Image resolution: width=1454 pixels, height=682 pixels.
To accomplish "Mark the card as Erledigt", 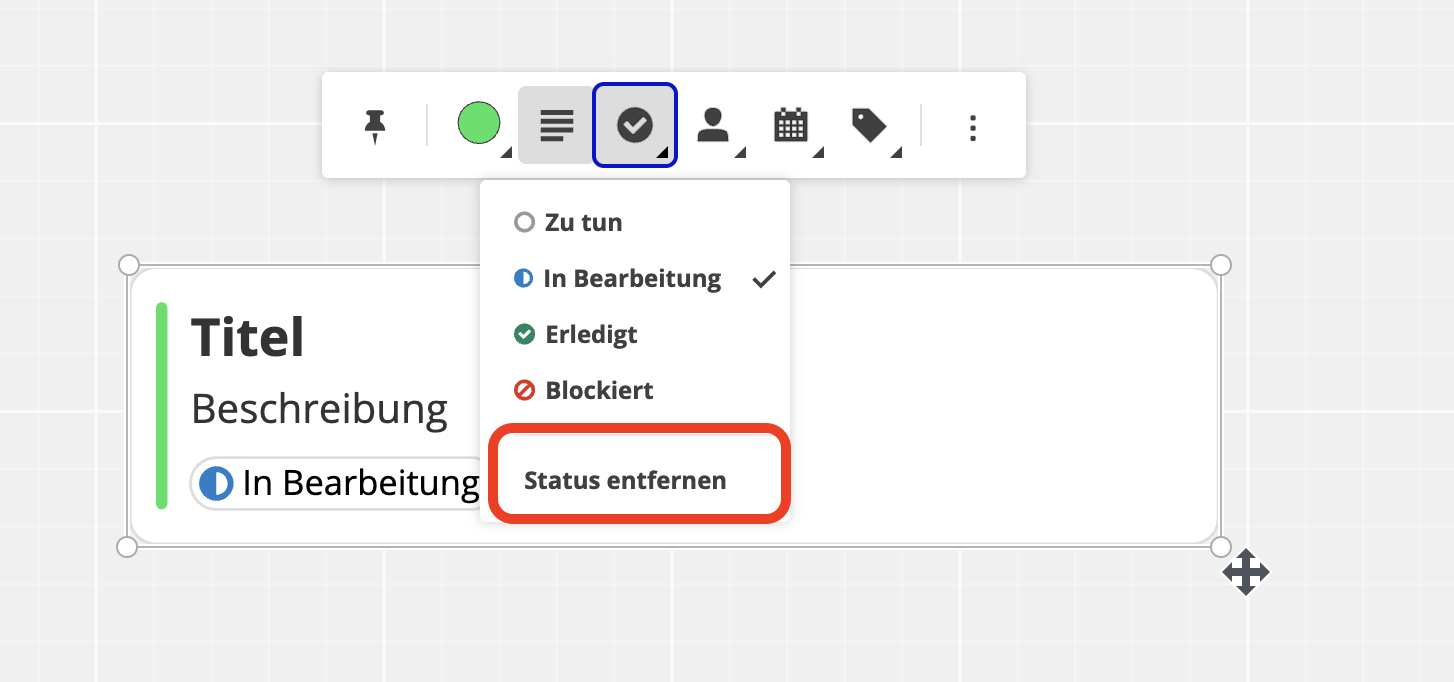I will point(590,334).
